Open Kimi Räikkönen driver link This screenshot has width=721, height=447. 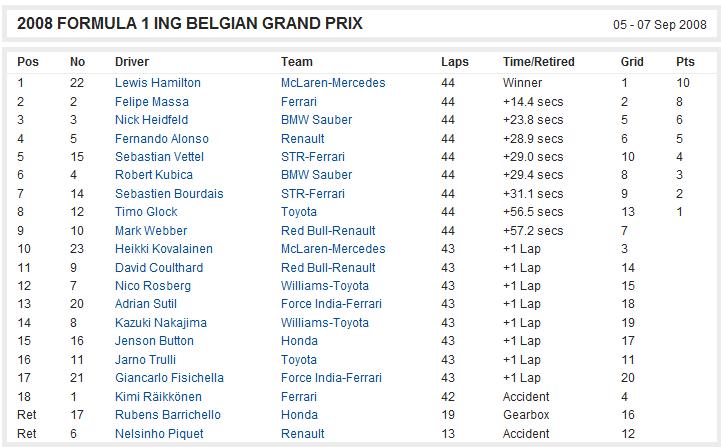coord(158,396)
